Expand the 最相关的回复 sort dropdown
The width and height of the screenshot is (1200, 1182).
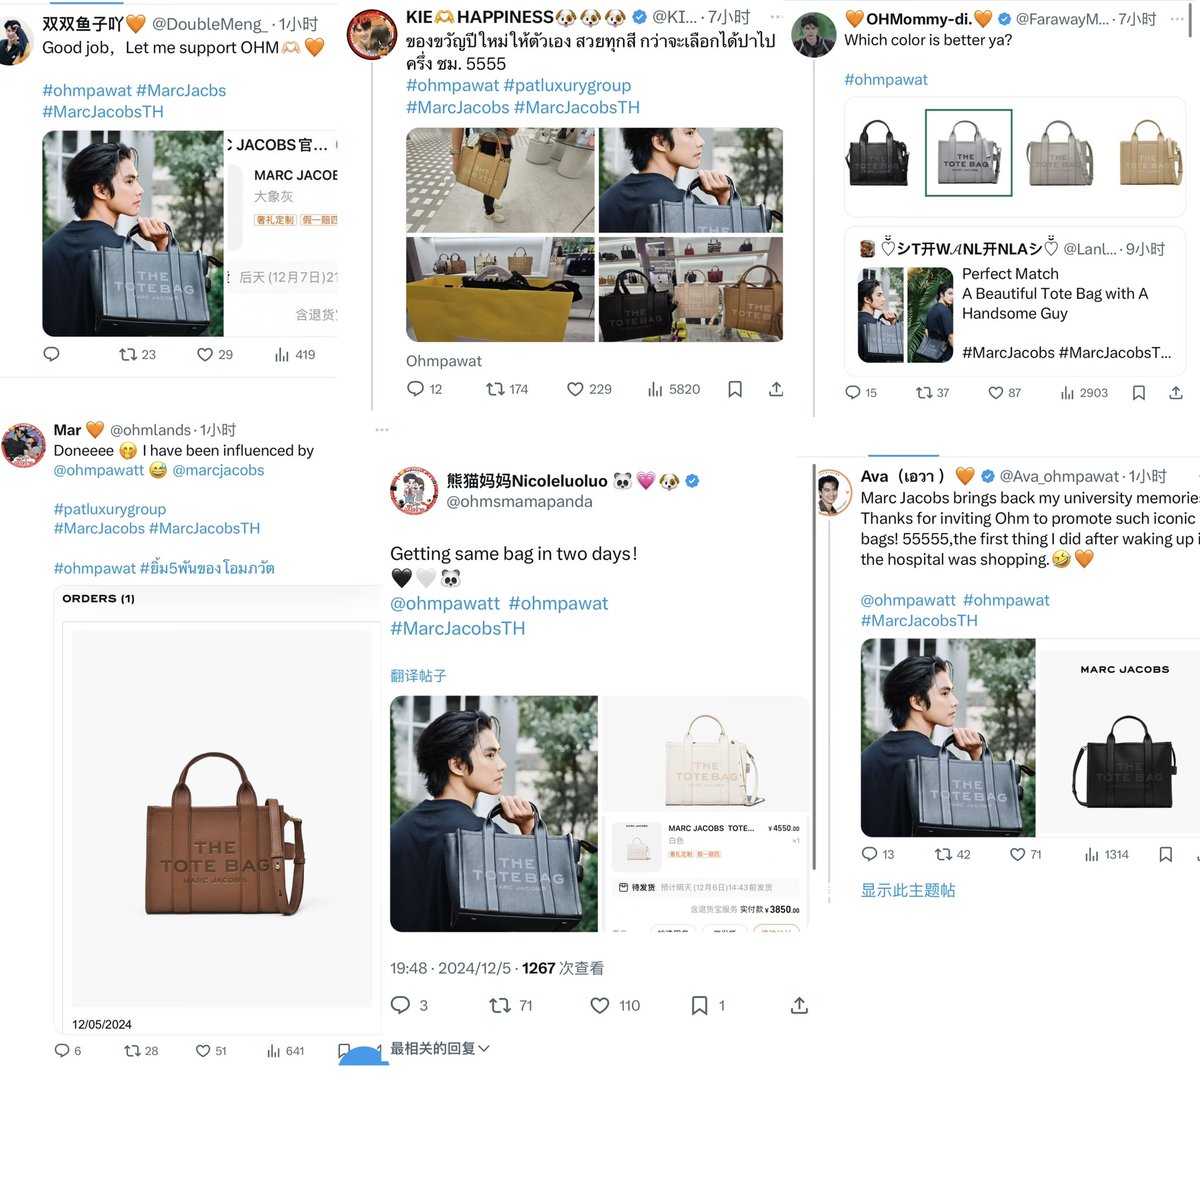[440, 1048]
